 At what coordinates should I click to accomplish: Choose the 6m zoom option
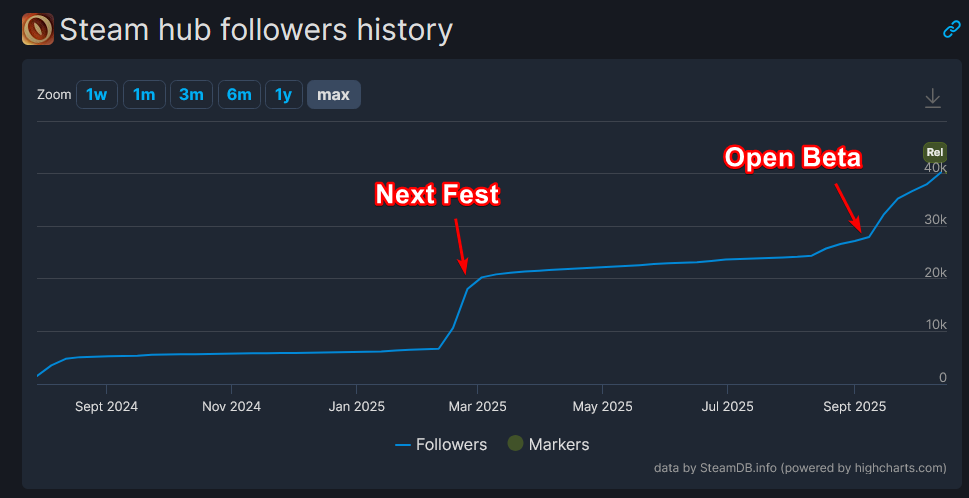click(239, 95)
